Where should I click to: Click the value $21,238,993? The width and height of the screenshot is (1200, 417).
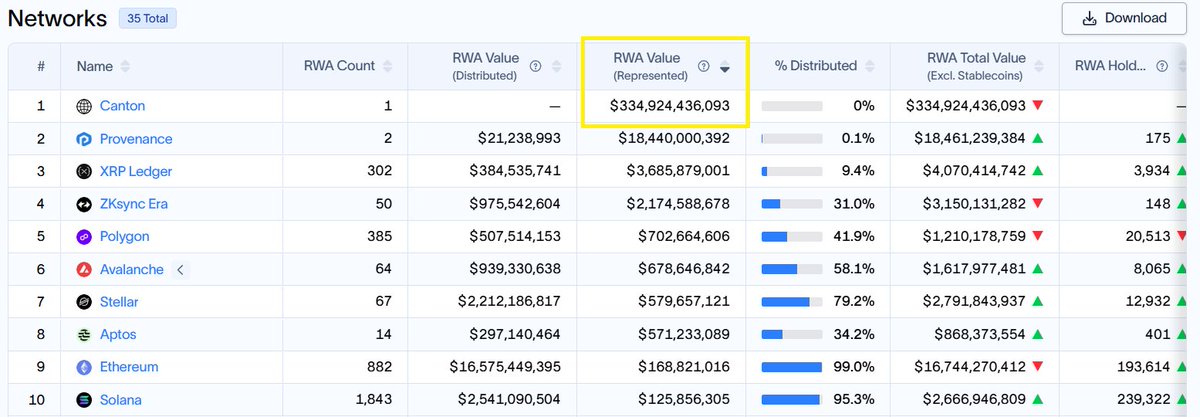[520, 139]
